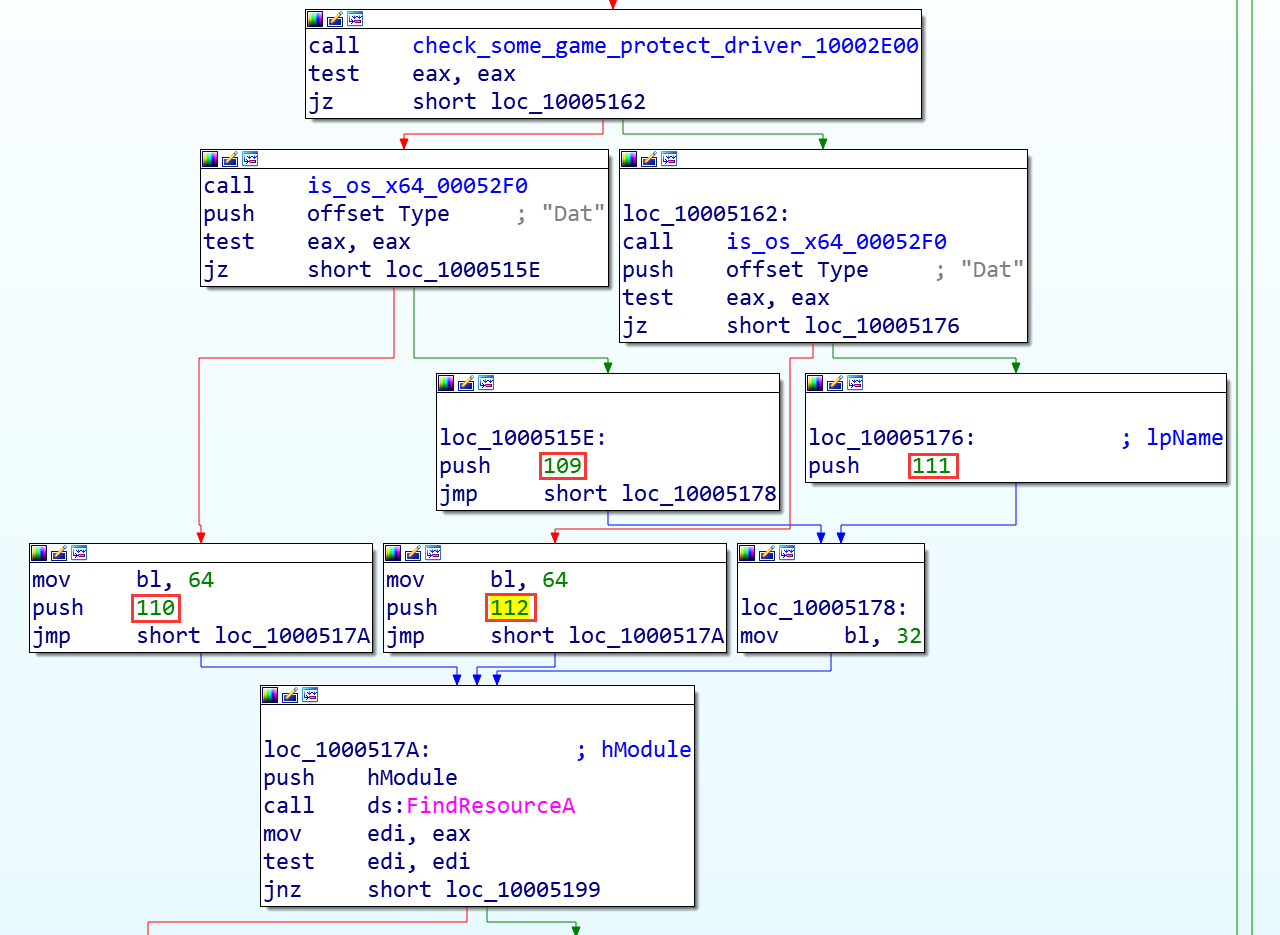
Task: Click pencil edit icon on loc_10005176 block
Action: pyautogui.click(x=835, y=383)
